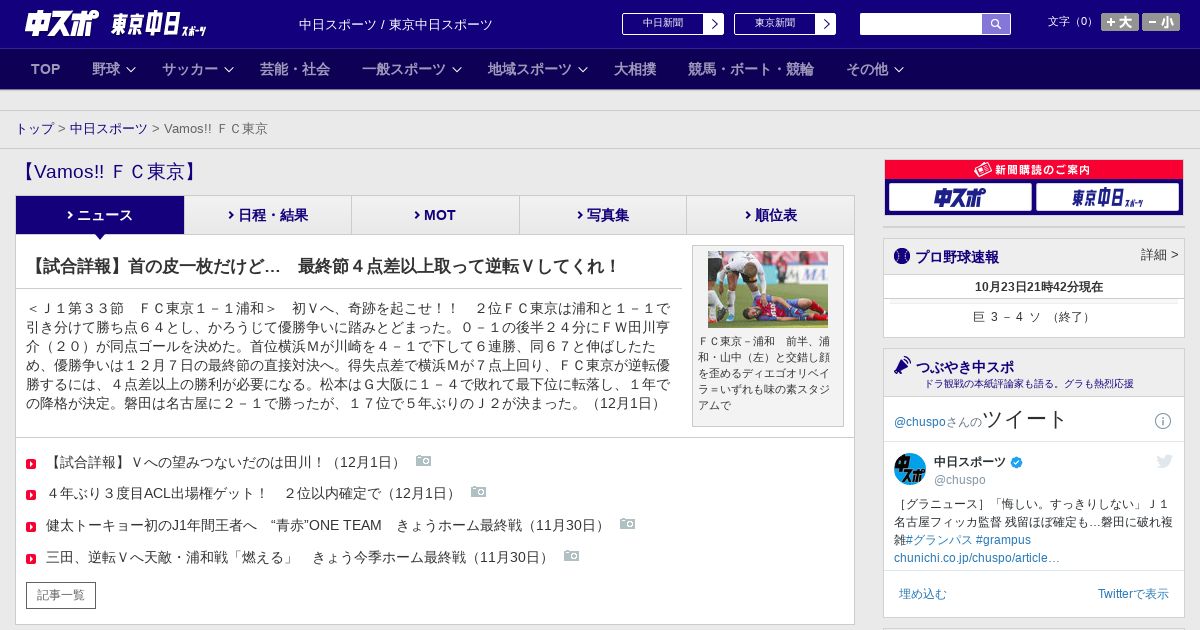Click camera icon beside 健太トーキョー article
Screen dimensions: 1200x630
(627, 524)
